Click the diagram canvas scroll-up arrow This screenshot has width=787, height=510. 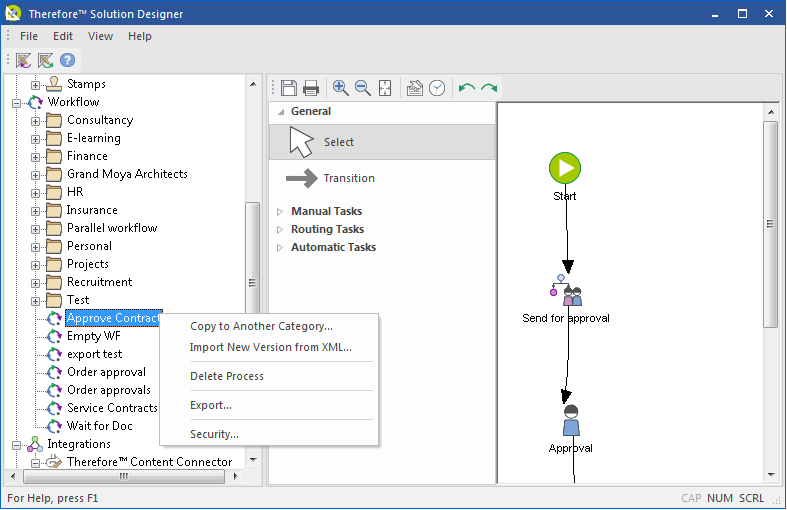pyautogui.click(x=771, y=111)
